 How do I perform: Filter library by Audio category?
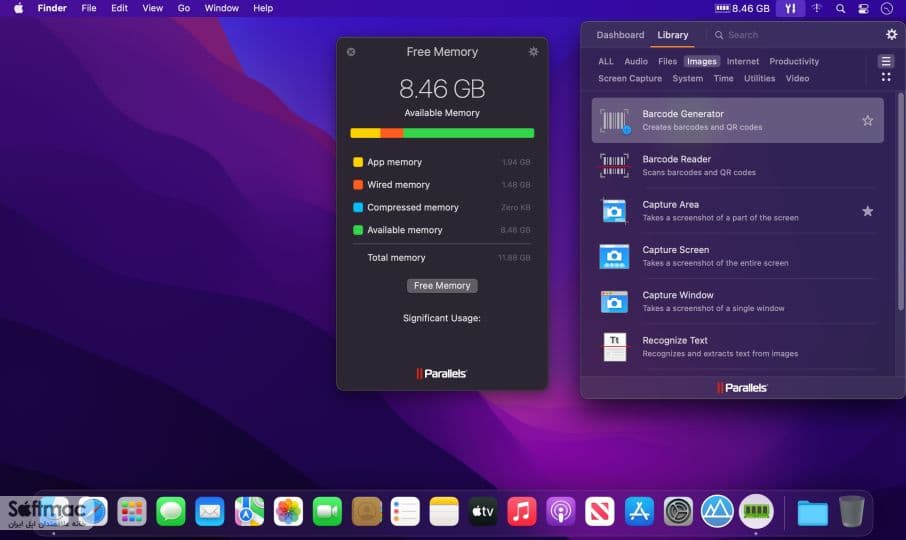coord(636,61)
